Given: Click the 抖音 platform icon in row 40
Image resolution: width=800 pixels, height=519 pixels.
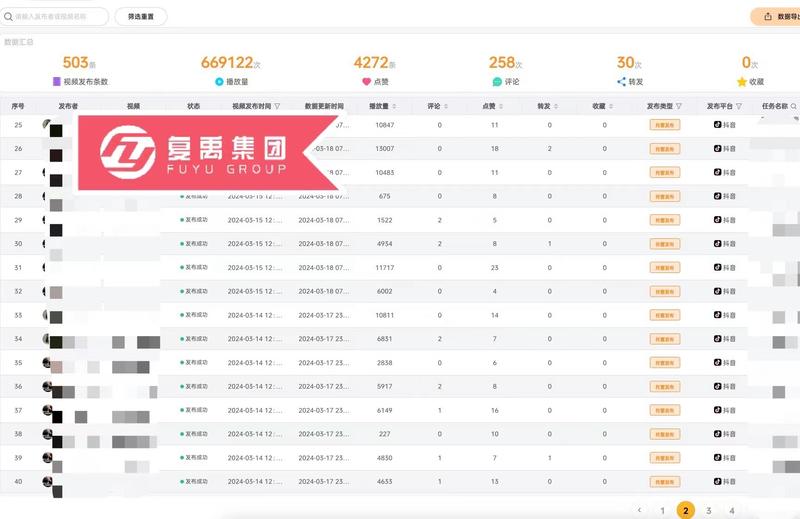Looking at the screenshot, I should pos(717,481).
